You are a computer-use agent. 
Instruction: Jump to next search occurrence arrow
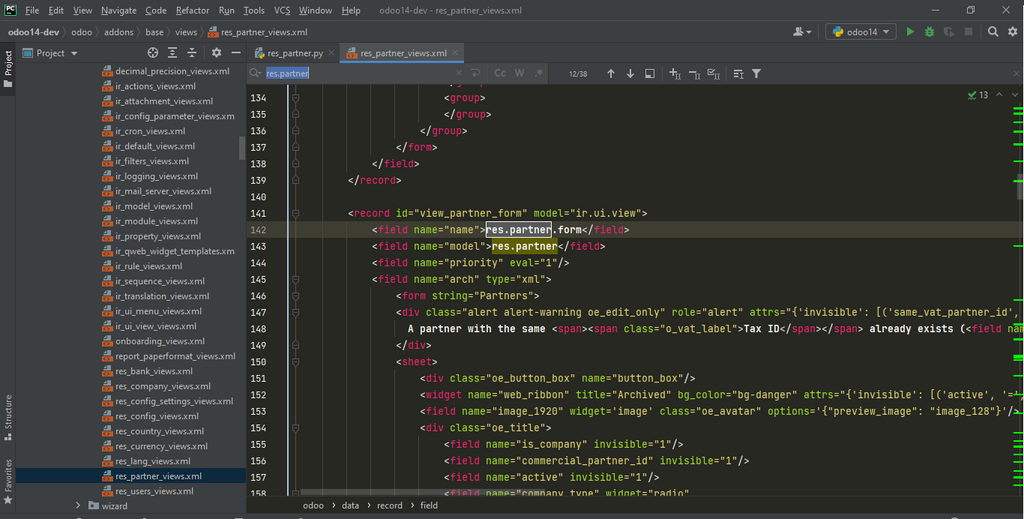click(630, 74)
